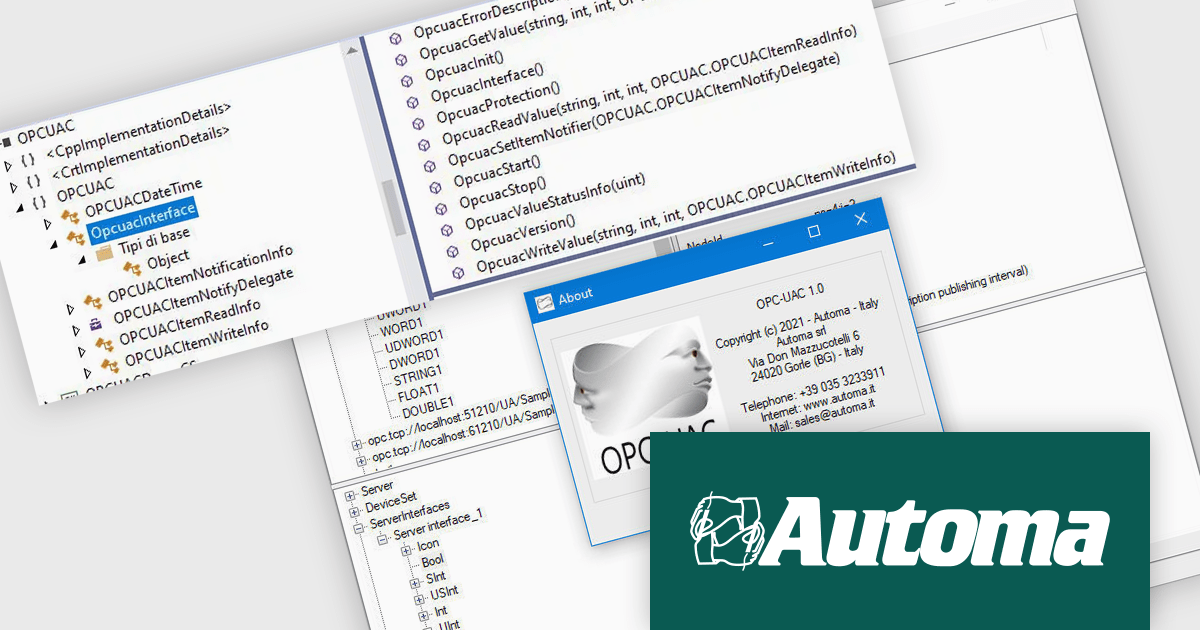Expand the DeviceSet tree node
The image size is (1200, 630).
354,510
